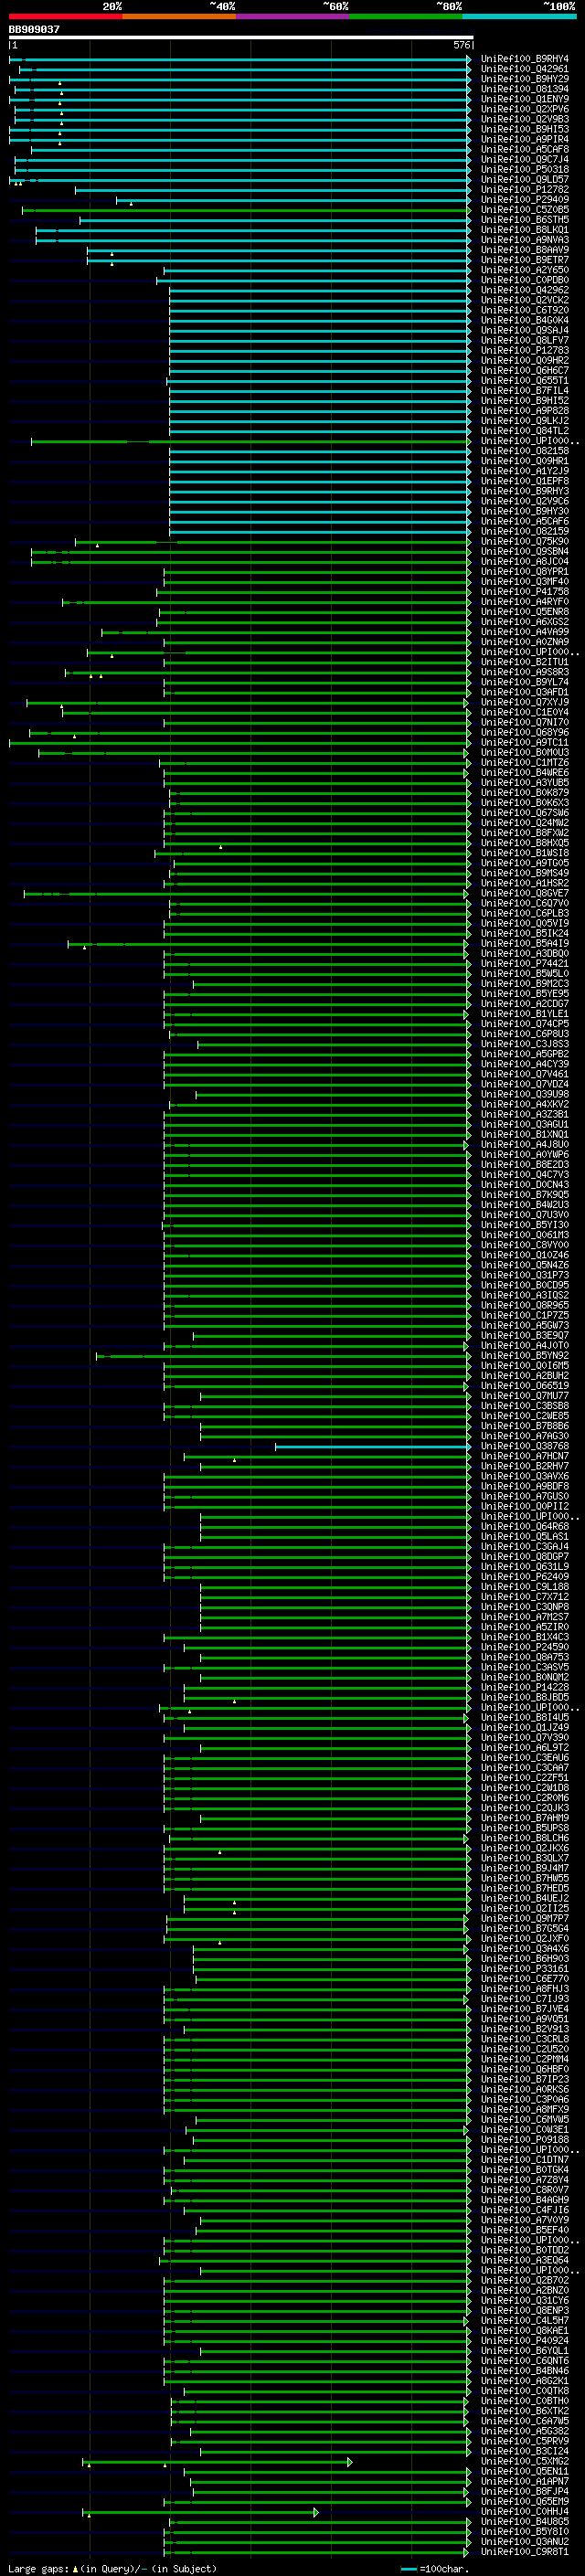The image size is (585, 2576).
Task: Open hit UniRef100_O81394
Action: (x=524, y=89)
